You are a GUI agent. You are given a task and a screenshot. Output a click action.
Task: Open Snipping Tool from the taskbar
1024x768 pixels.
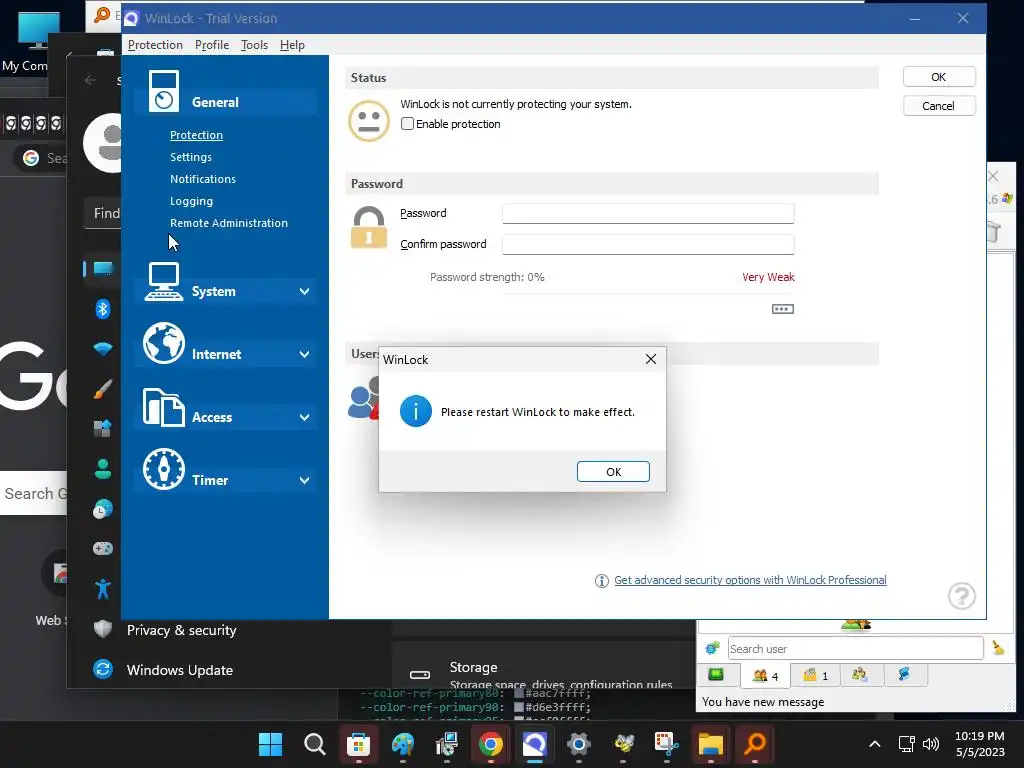point(666,744)
